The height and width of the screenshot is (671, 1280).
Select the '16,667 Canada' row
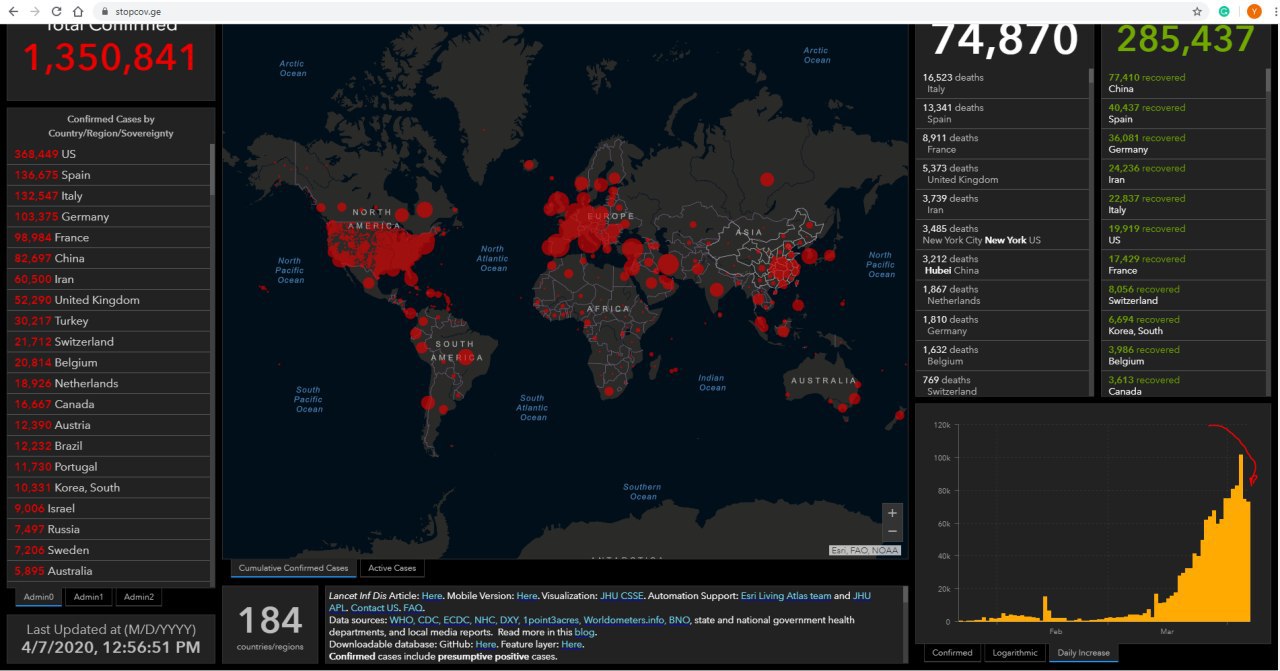tap(110, 404)
